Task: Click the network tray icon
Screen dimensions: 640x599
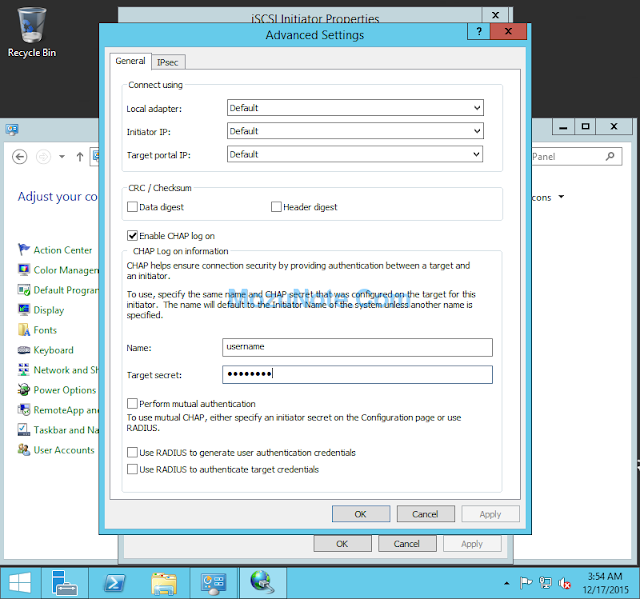Action: point(545,583)
